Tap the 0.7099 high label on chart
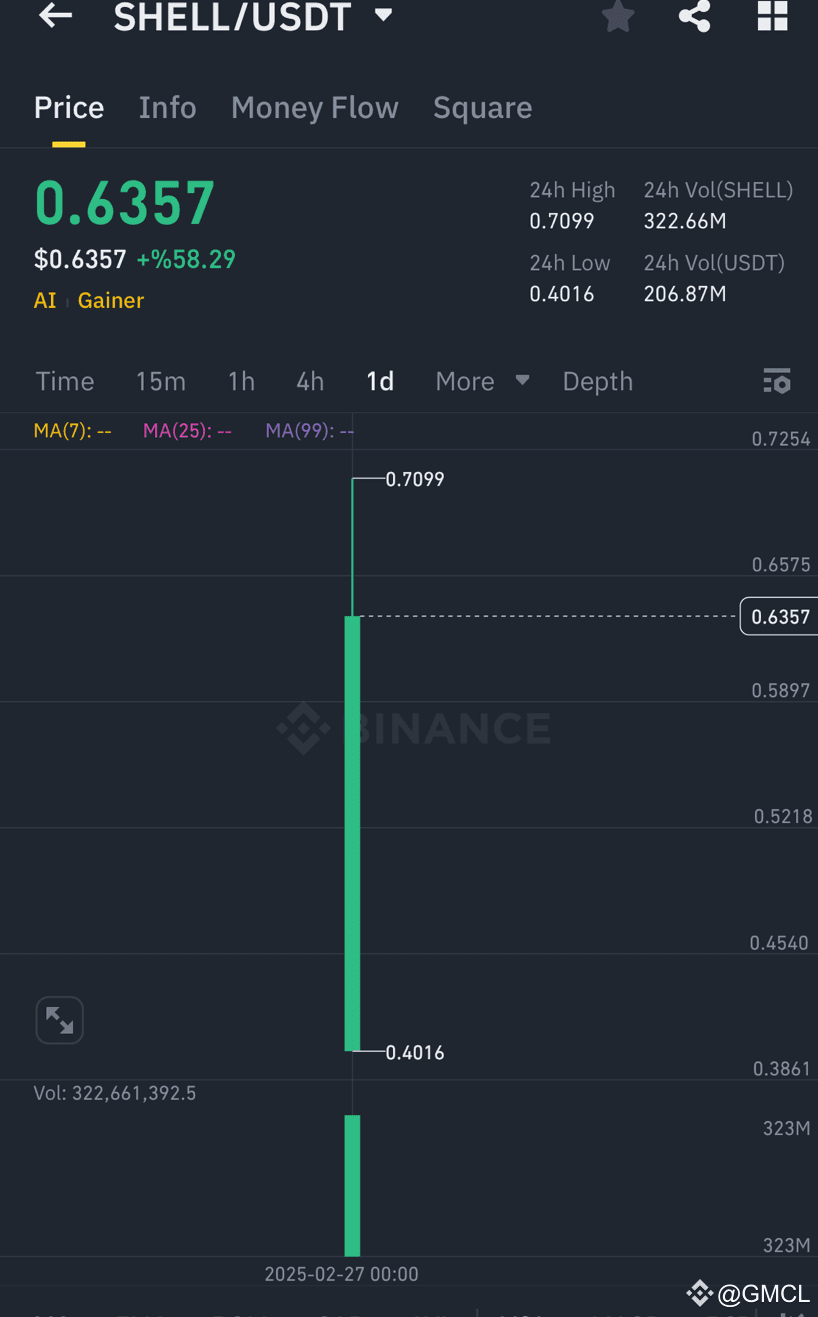Image resolution: width=818 pixels, height=1317 pixels. 415,479
